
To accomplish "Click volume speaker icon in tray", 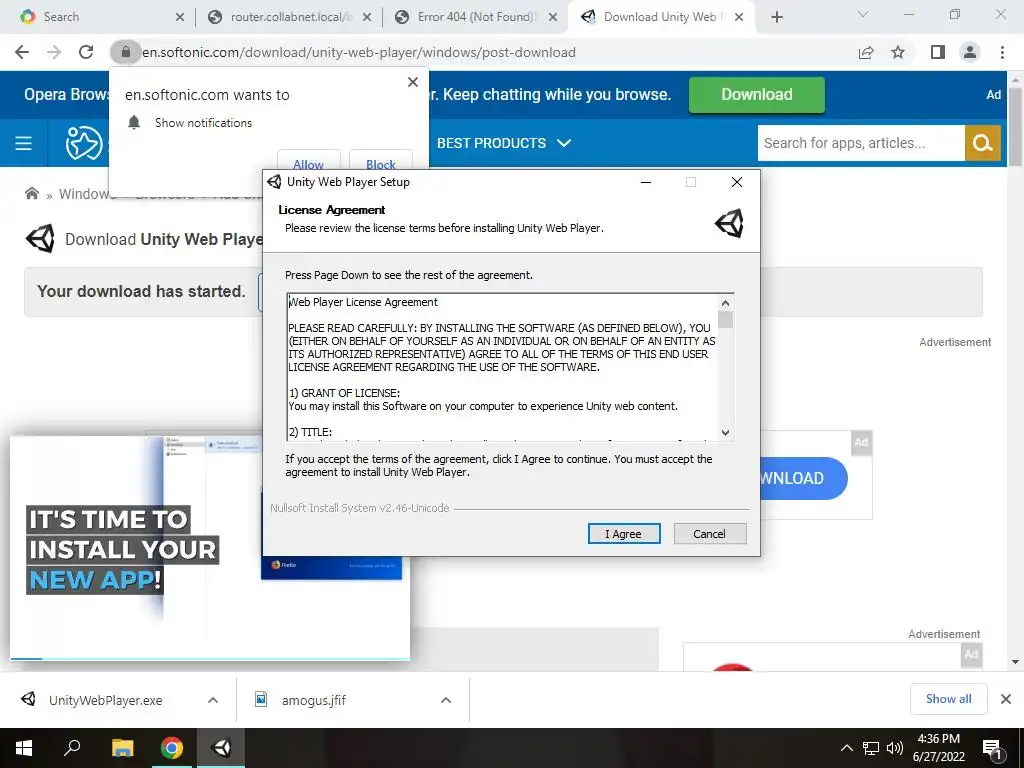I will pos(895,748).
